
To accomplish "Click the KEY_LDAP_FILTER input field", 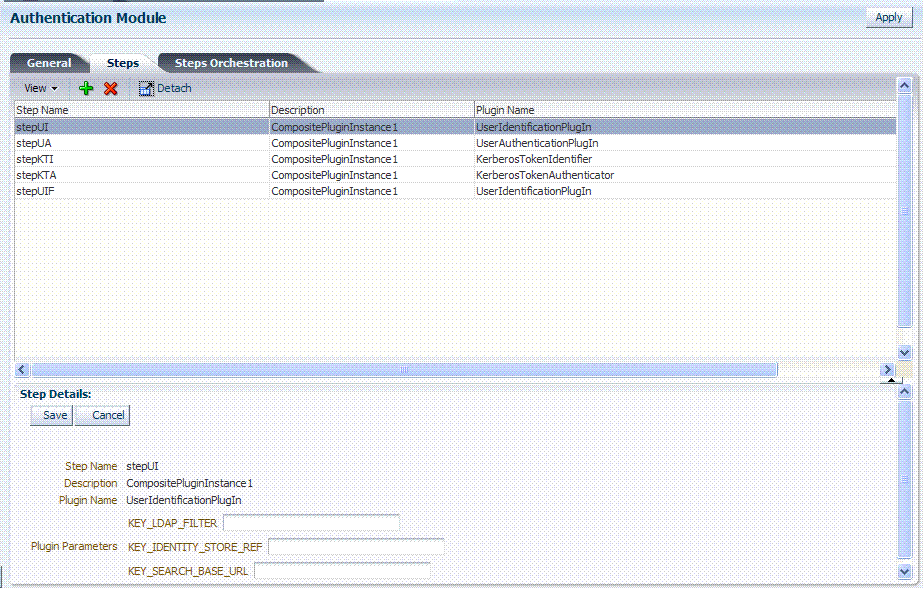I will tap(311, 523).
